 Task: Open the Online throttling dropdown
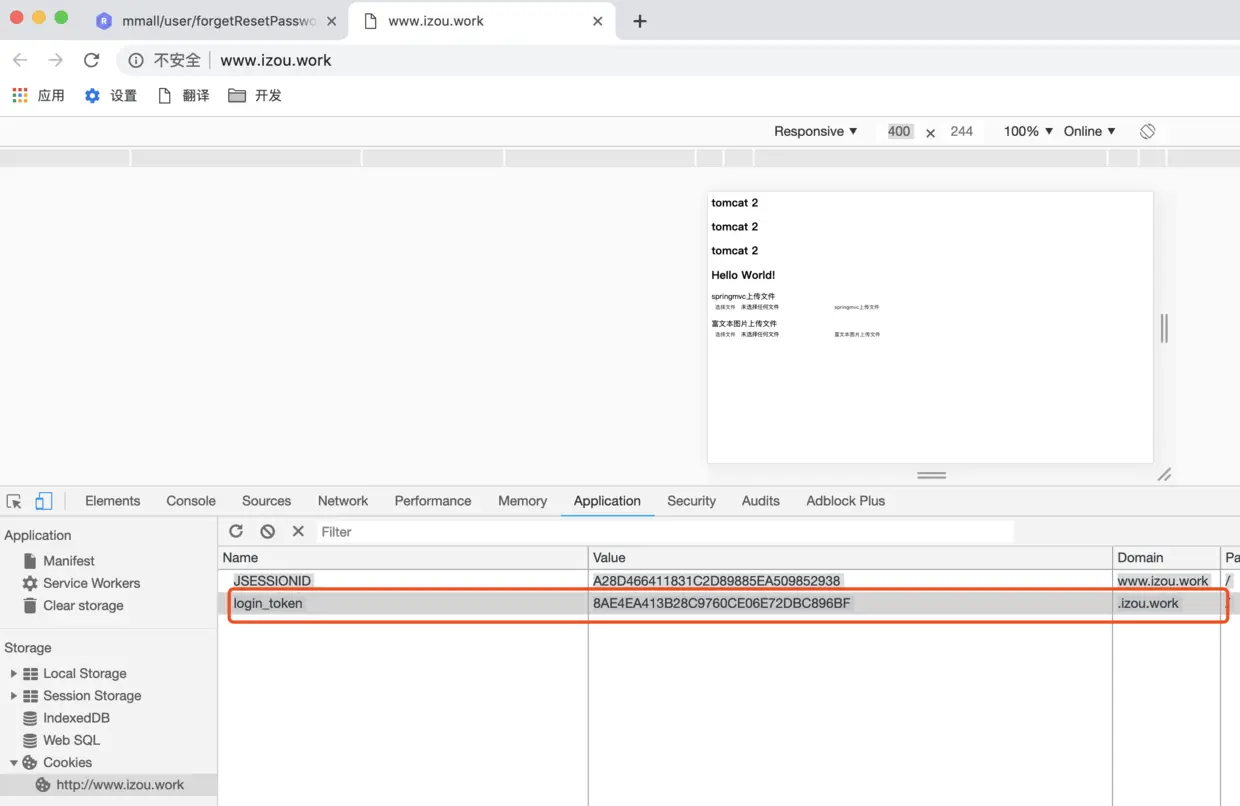(x=1089, y=131)
